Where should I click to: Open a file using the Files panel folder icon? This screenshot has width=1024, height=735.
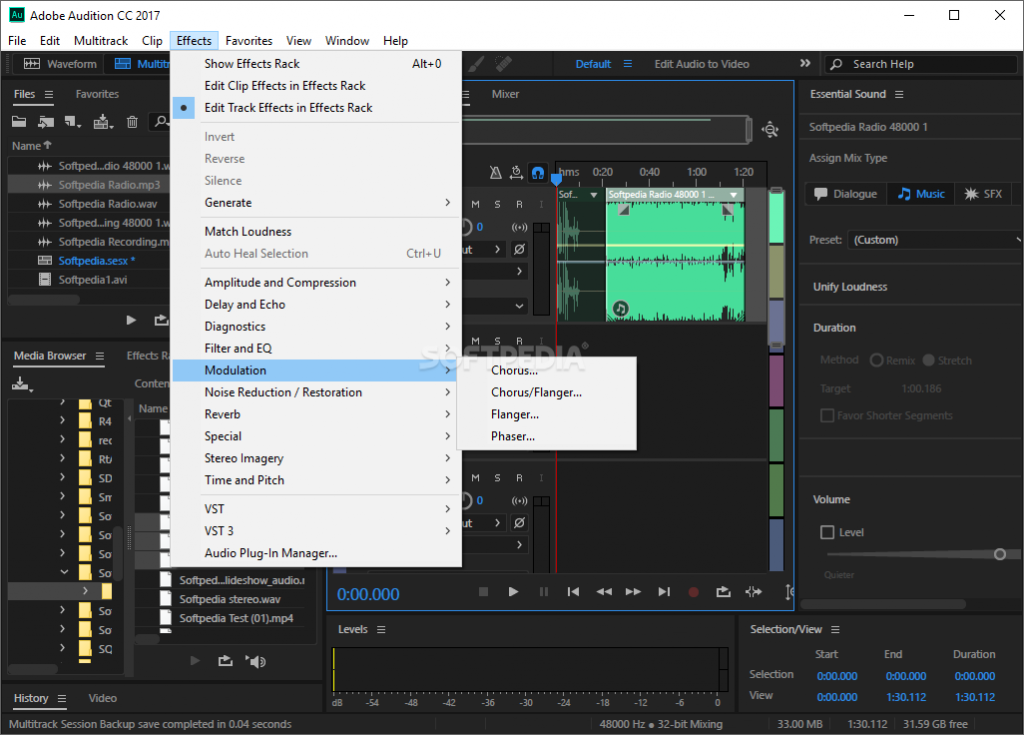click(x=19, y=121)
